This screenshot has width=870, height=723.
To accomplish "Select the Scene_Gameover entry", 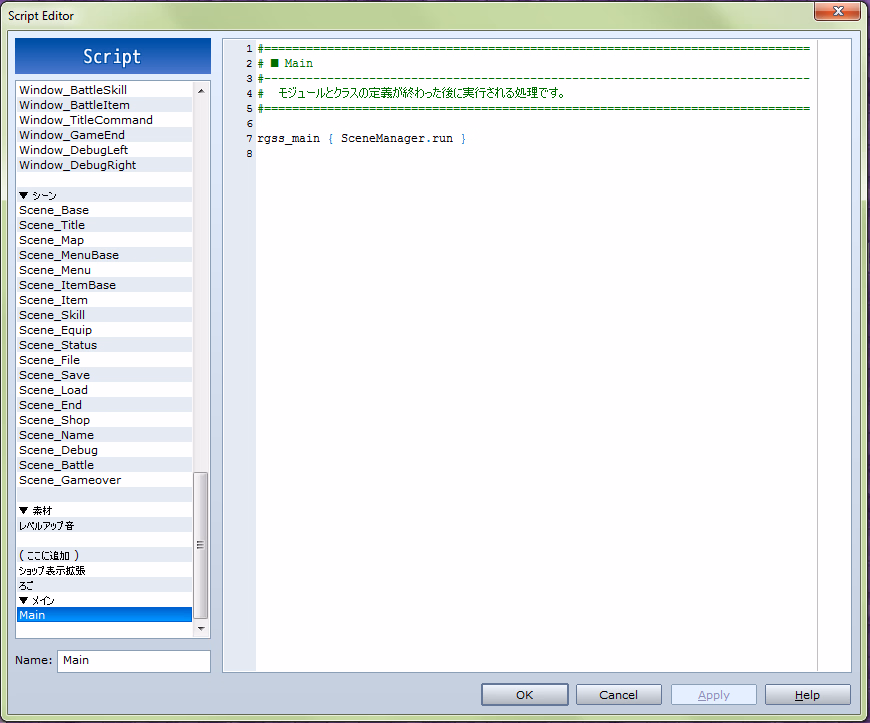I will [70, 480].
